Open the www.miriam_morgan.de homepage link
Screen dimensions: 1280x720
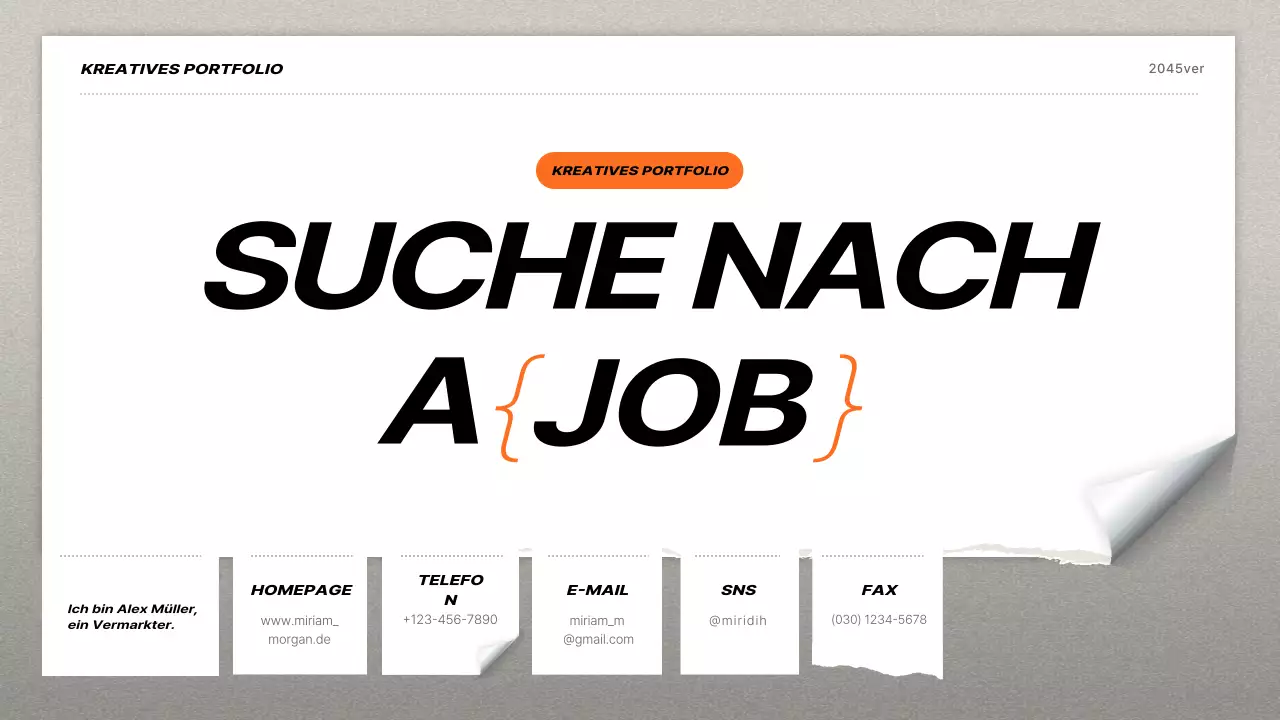[x=299, y=629]
